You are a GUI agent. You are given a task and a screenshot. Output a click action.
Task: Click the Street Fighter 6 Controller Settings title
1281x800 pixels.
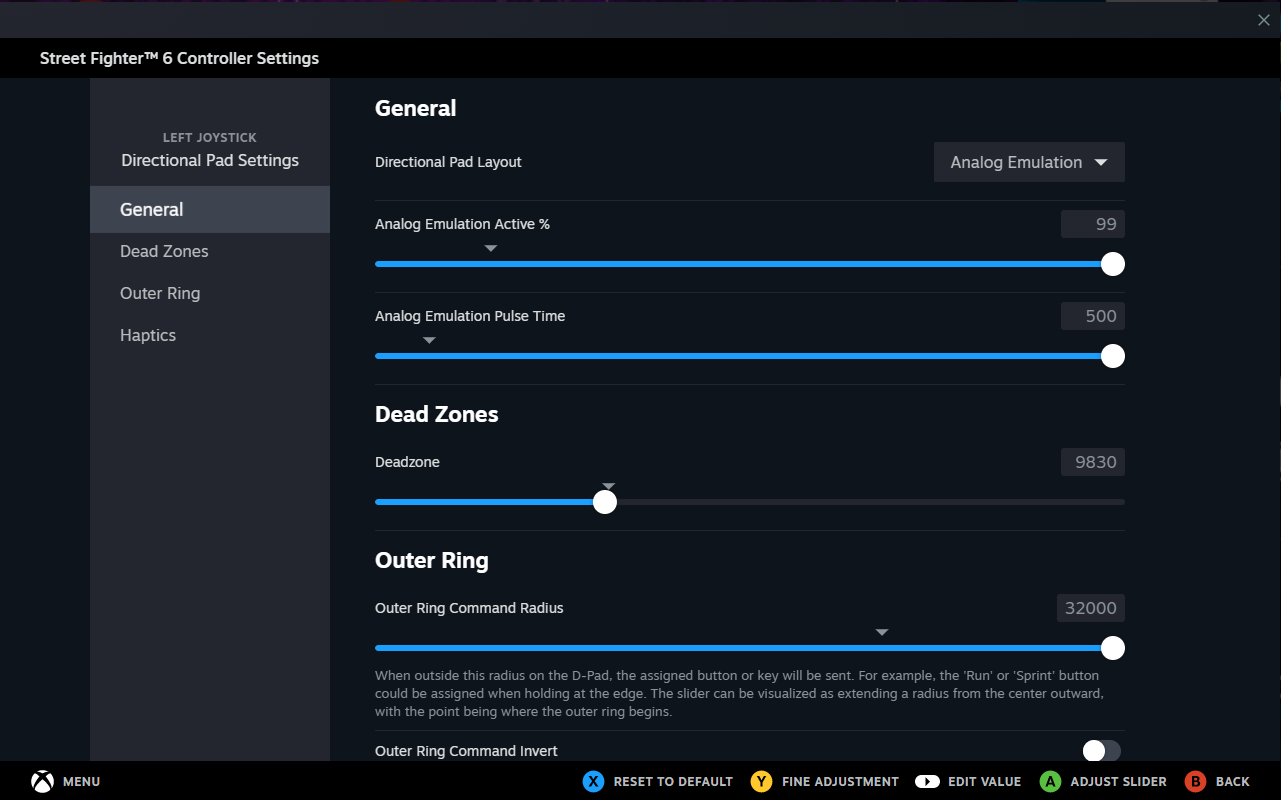[179, 58]
